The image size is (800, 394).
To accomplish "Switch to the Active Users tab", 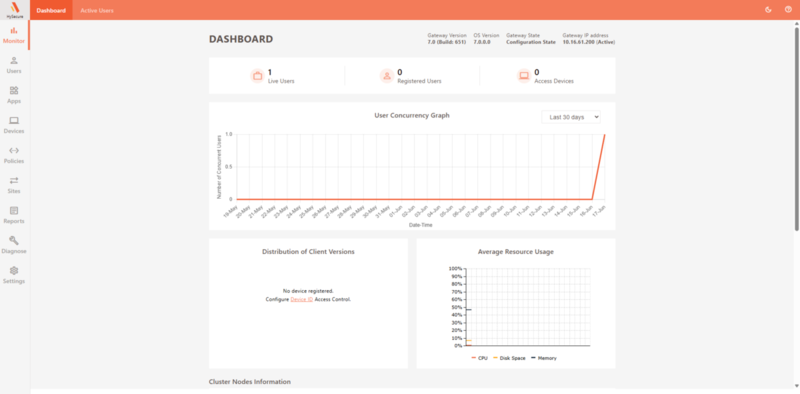I will point(97,10).
